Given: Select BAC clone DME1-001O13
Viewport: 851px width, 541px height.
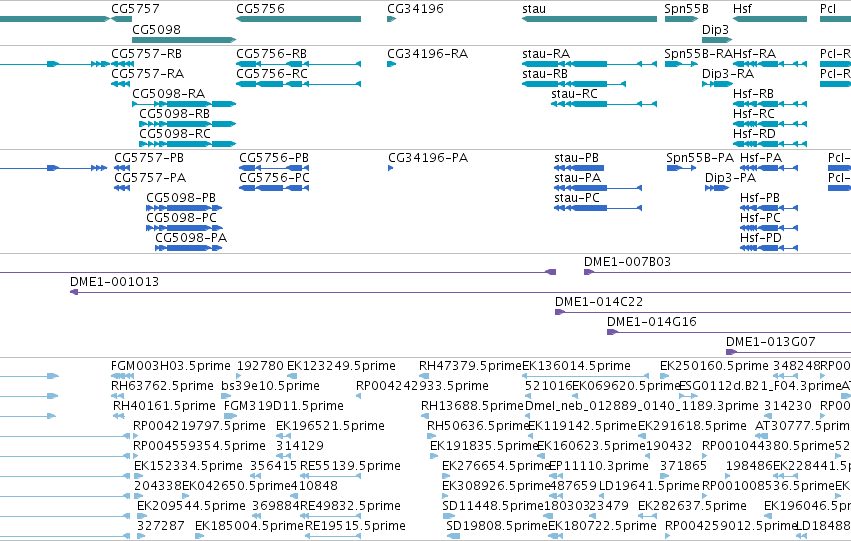Looking at the screenshot, I should [115, 282].
